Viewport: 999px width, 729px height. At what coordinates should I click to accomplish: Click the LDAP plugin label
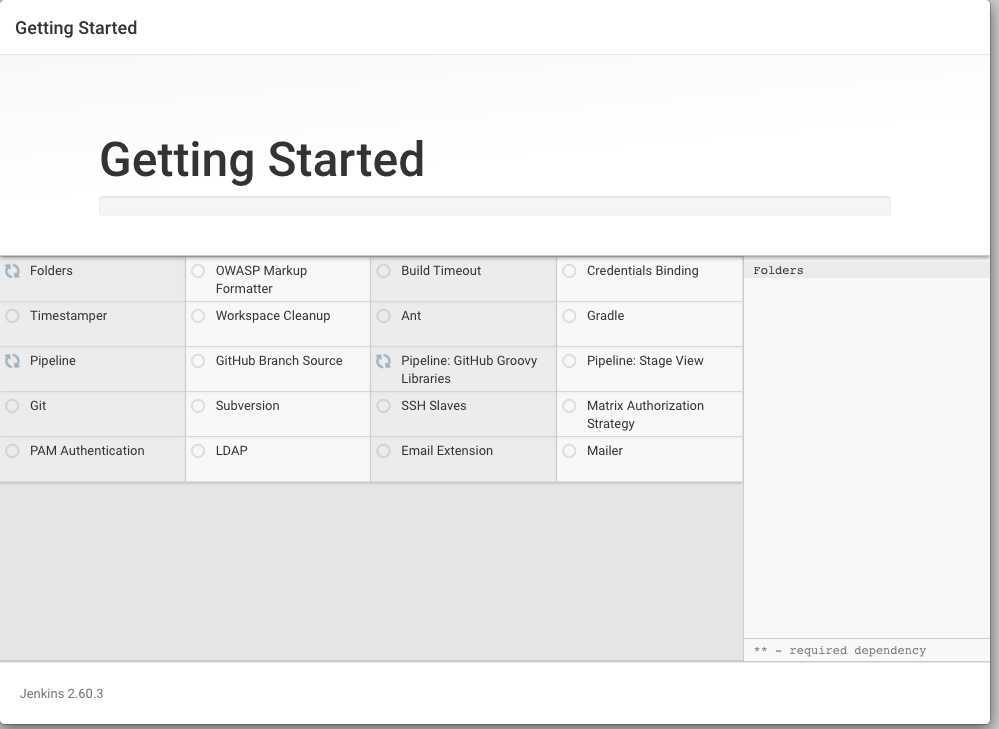pos(231,451)
